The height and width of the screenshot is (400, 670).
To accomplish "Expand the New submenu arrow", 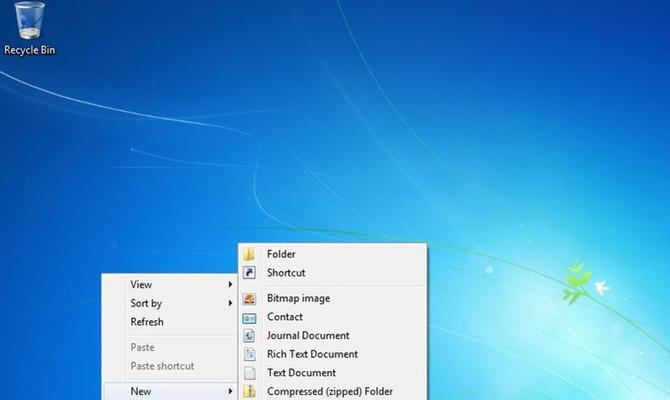I will (230, 391).
